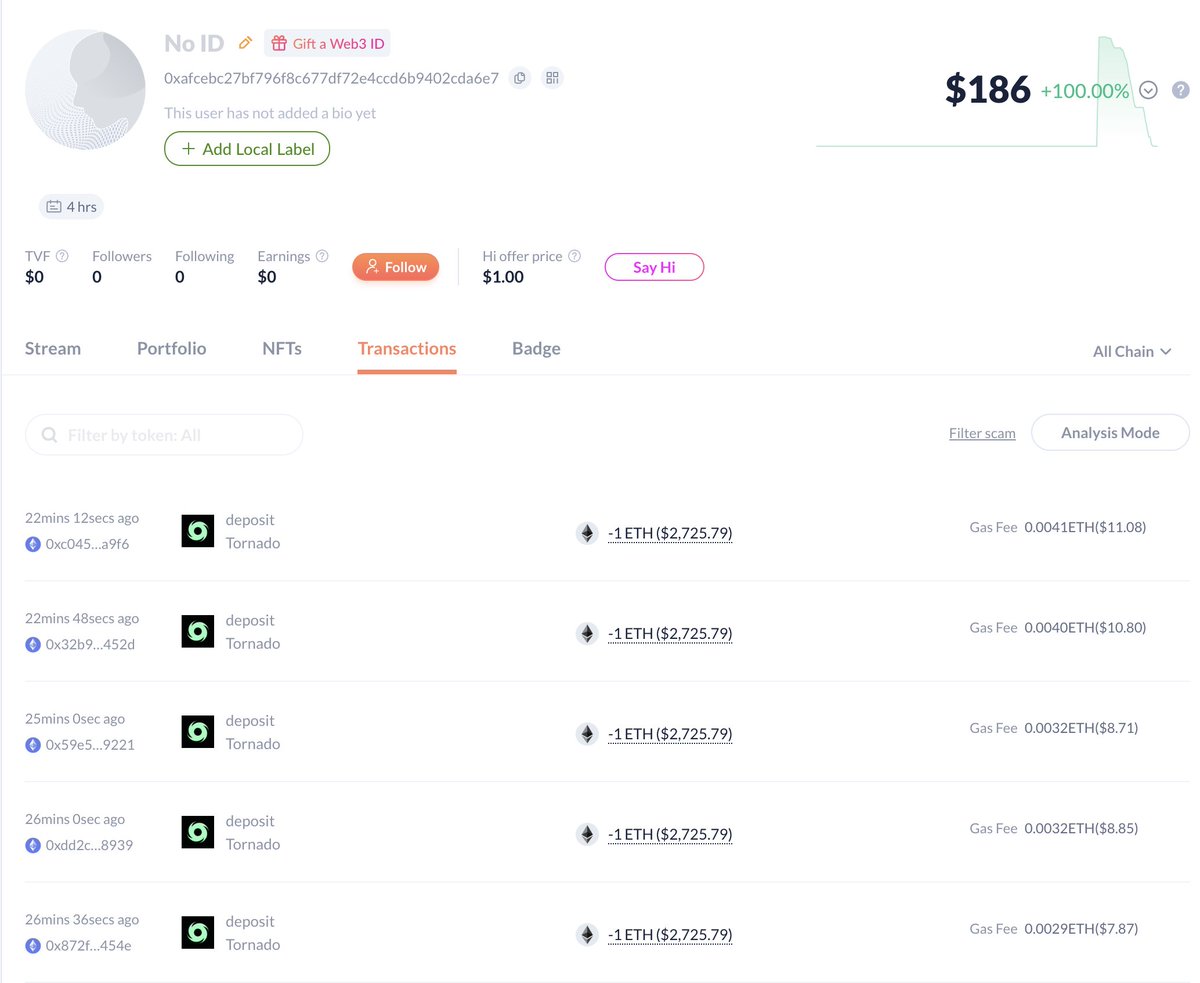Focus the Filter by token search field

[164, 435]
